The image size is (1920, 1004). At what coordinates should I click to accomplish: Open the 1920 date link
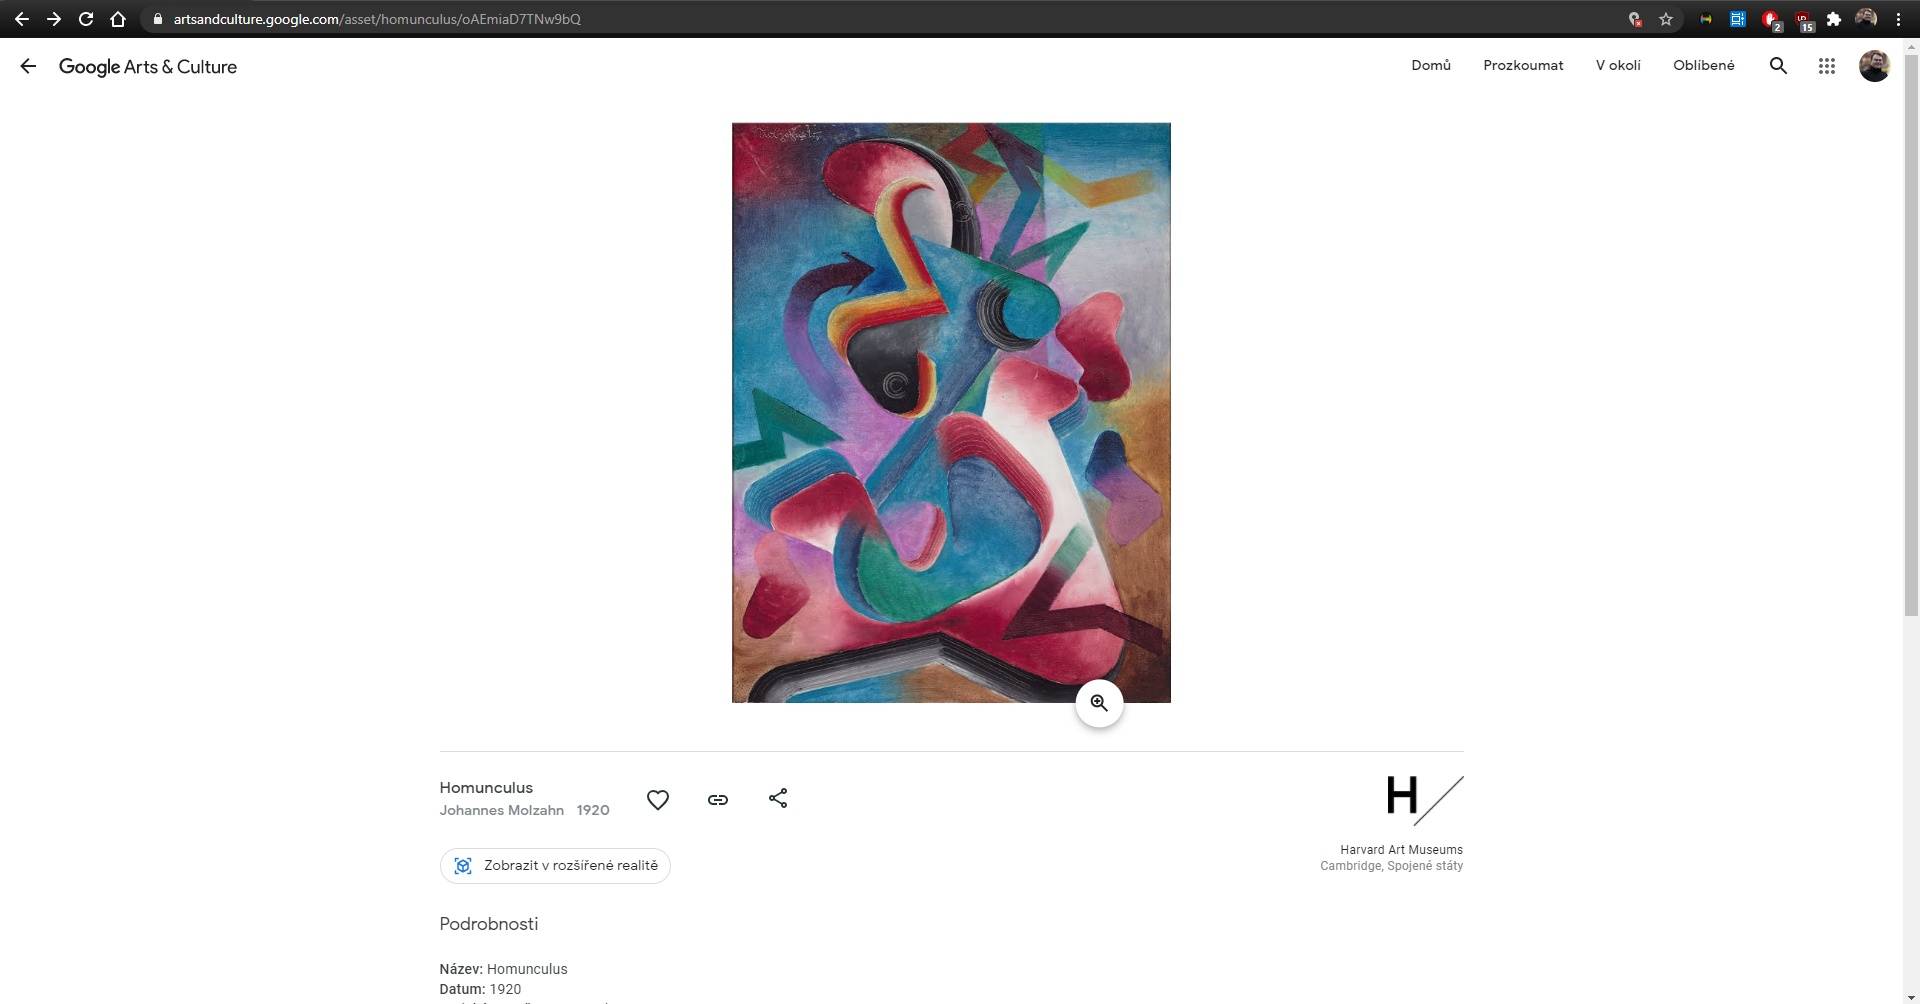(x=593, y=811)
